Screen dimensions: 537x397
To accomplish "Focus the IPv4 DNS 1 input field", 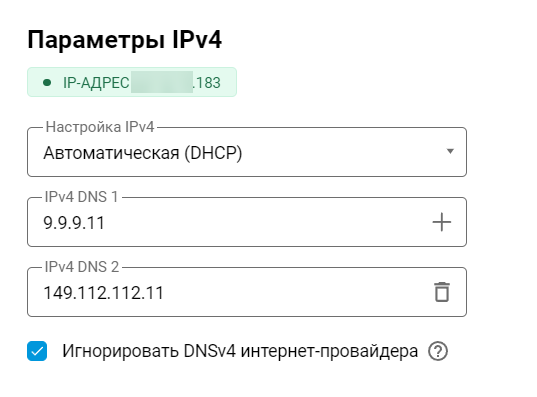I will [x=247, y=222].
